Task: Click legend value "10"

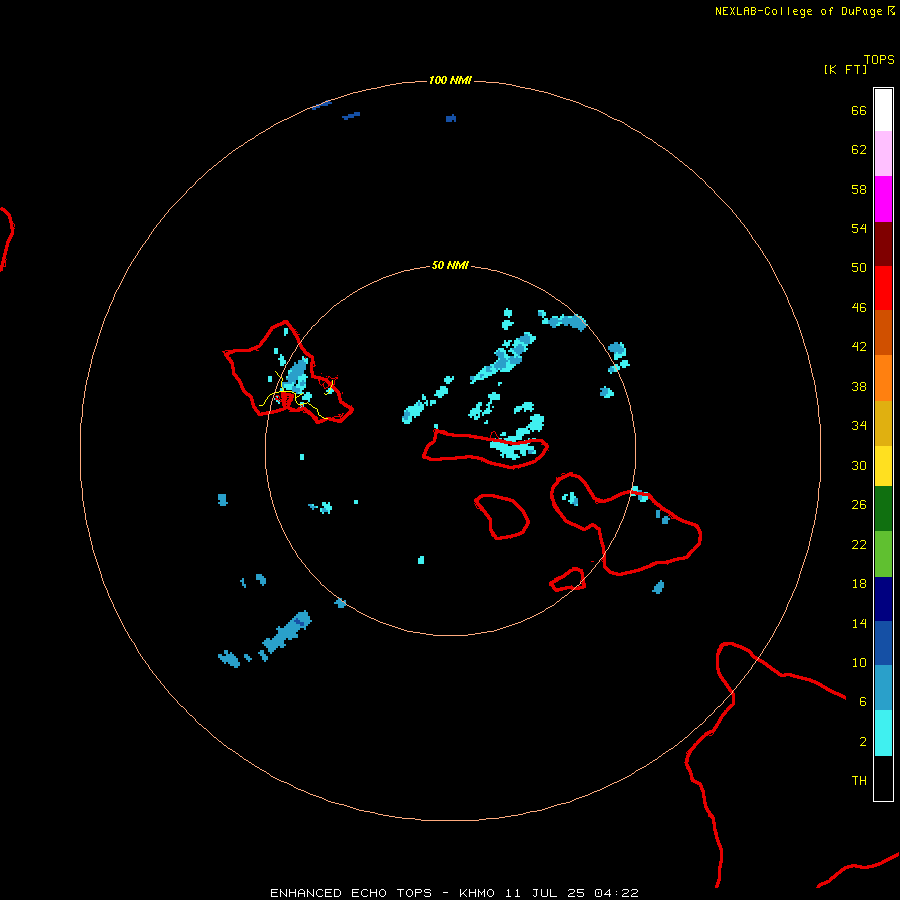Action: pyautogui.click(x=859, y=662)
